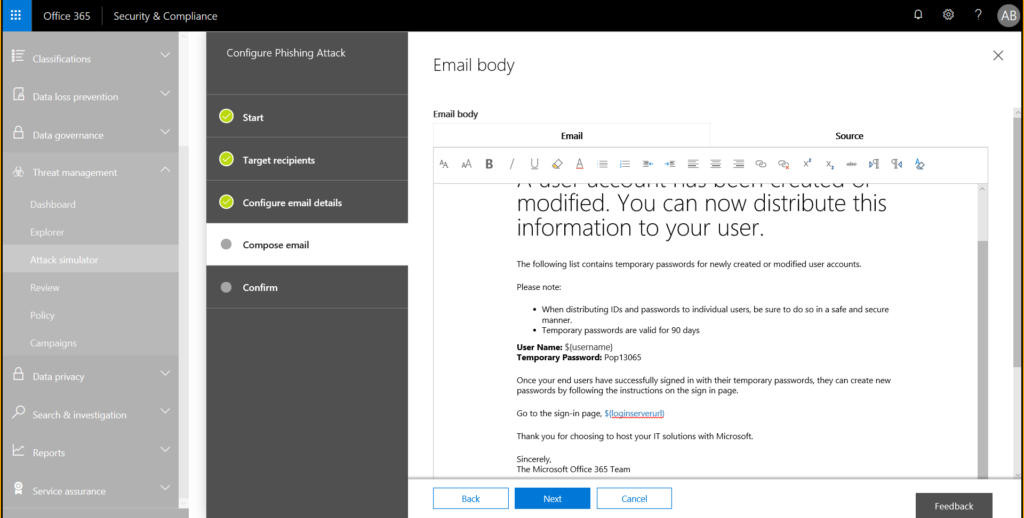
Task: Apply superscript formatting
Action: 807,165
